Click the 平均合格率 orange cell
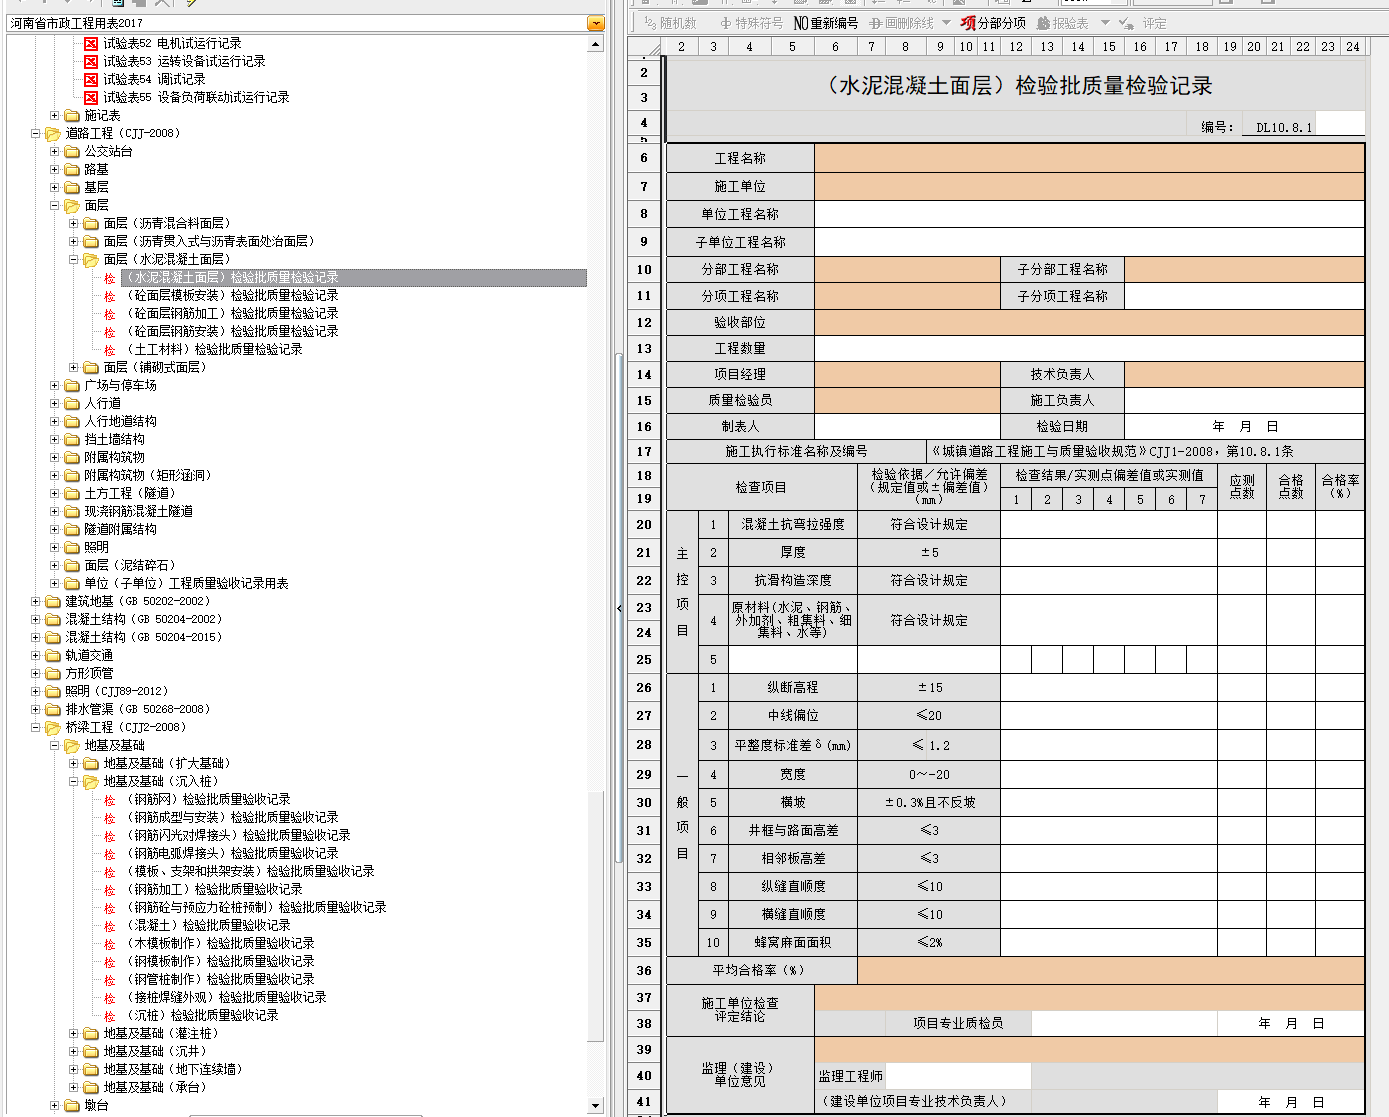This screenshot has width=1389, height=1117. click(1110, 970)
